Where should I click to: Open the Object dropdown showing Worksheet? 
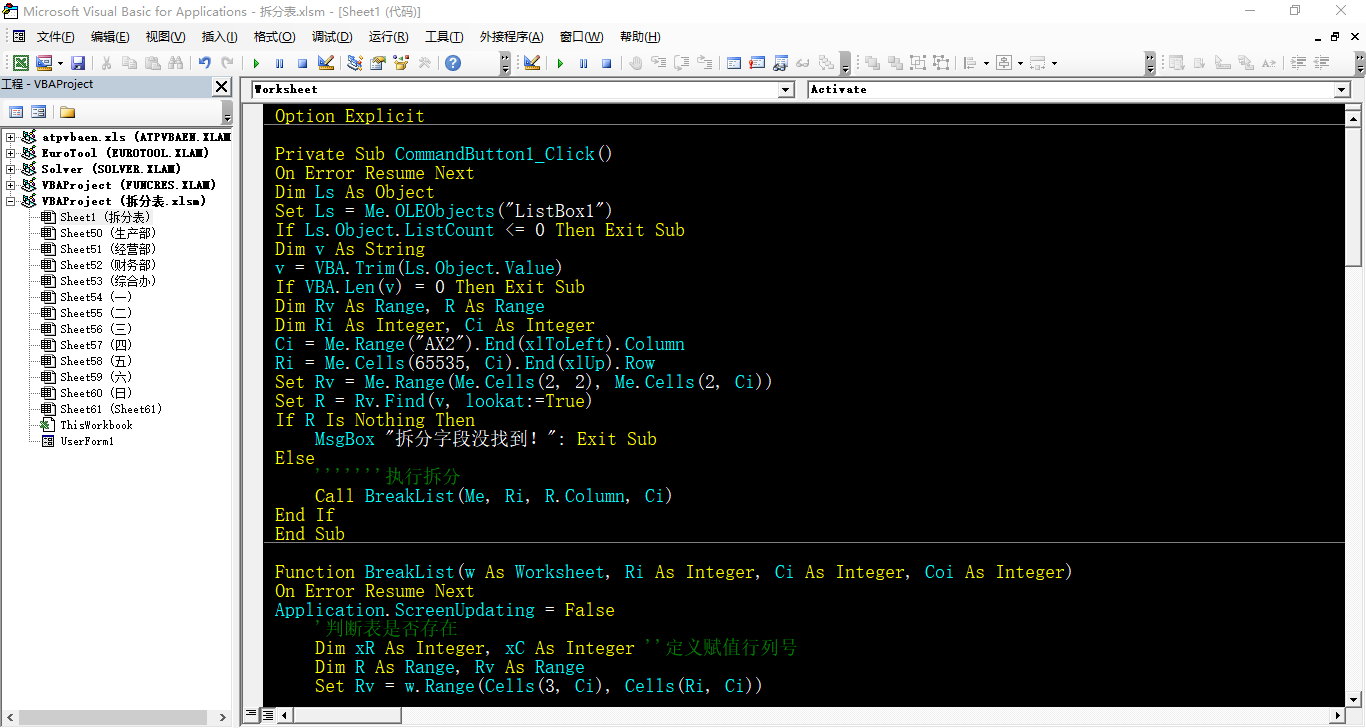point(785,90)
